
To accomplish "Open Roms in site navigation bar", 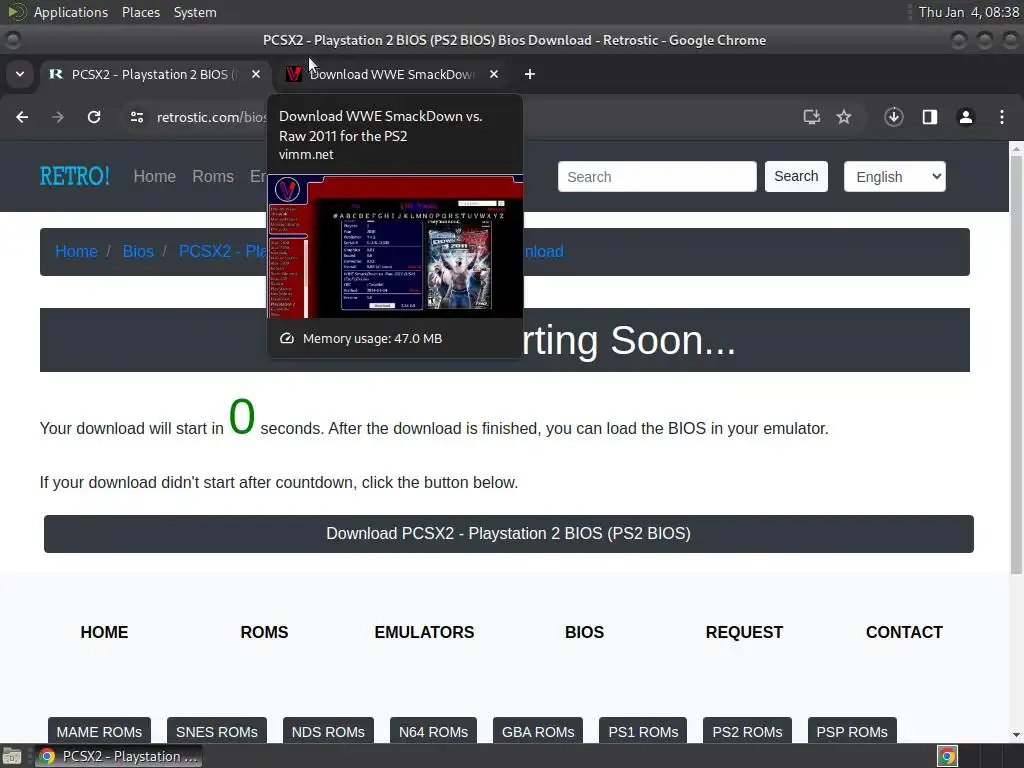I will point(213,176).
